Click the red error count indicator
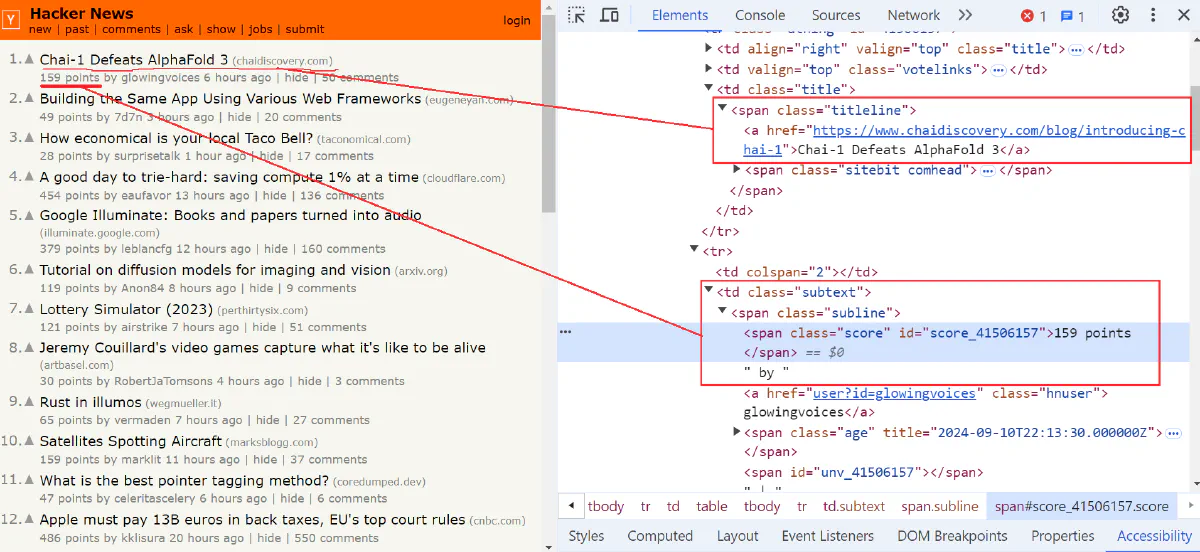The image size is (1200, 552). (1033, 16)
